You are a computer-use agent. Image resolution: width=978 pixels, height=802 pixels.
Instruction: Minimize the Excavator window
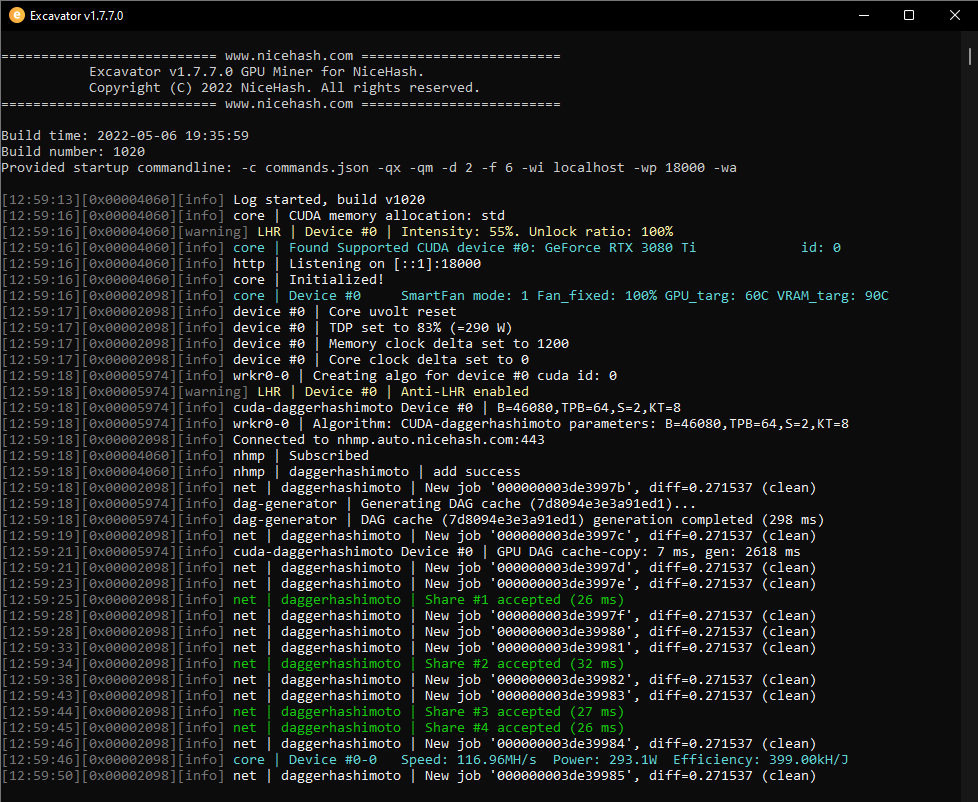pos(863,15)
